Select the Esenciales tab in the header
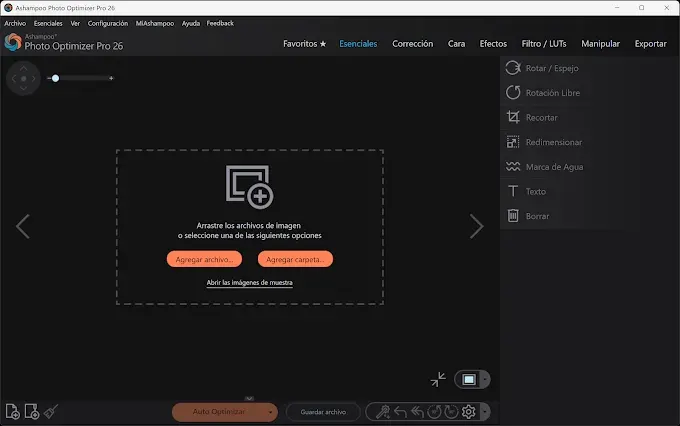680x426 pixels. click(x=358, y=44)
